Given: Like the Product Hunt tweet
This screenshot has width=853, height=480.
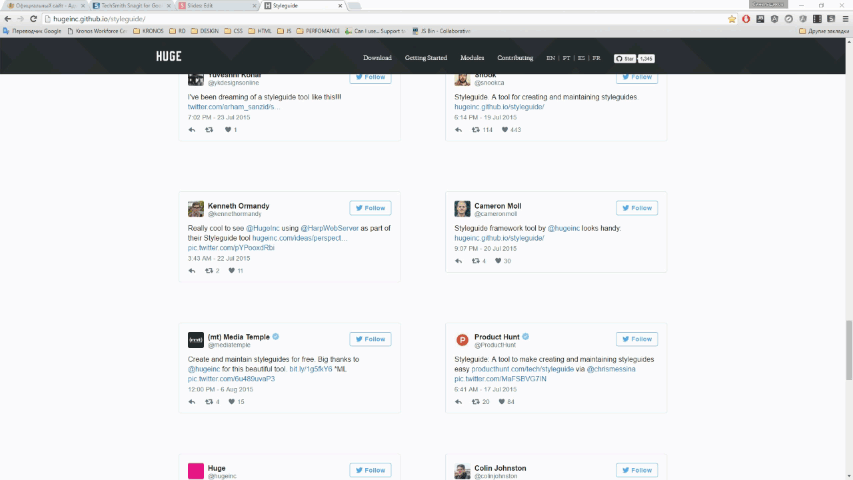Looking at the screenshot, I should (502, 402).
